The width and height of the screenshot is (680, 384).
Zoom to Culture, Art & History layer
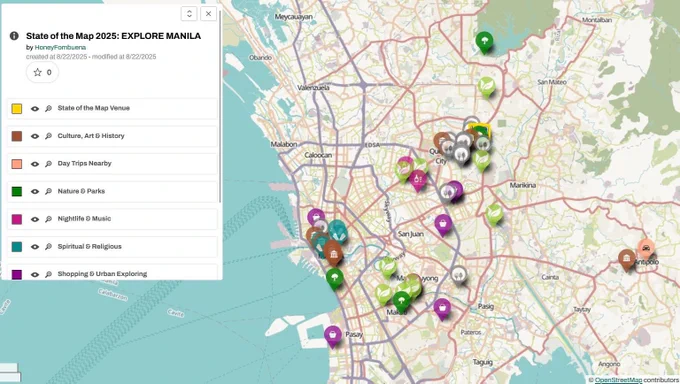click(48, 136)
